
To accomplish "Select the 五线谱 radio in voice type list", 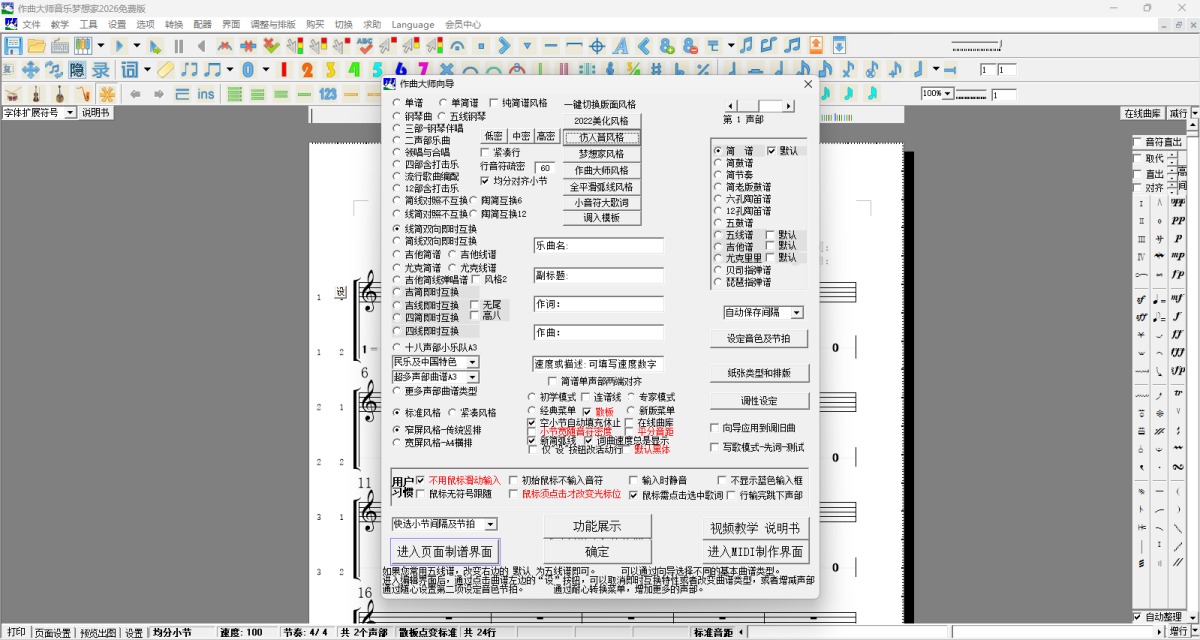I will tap(719, 235).
